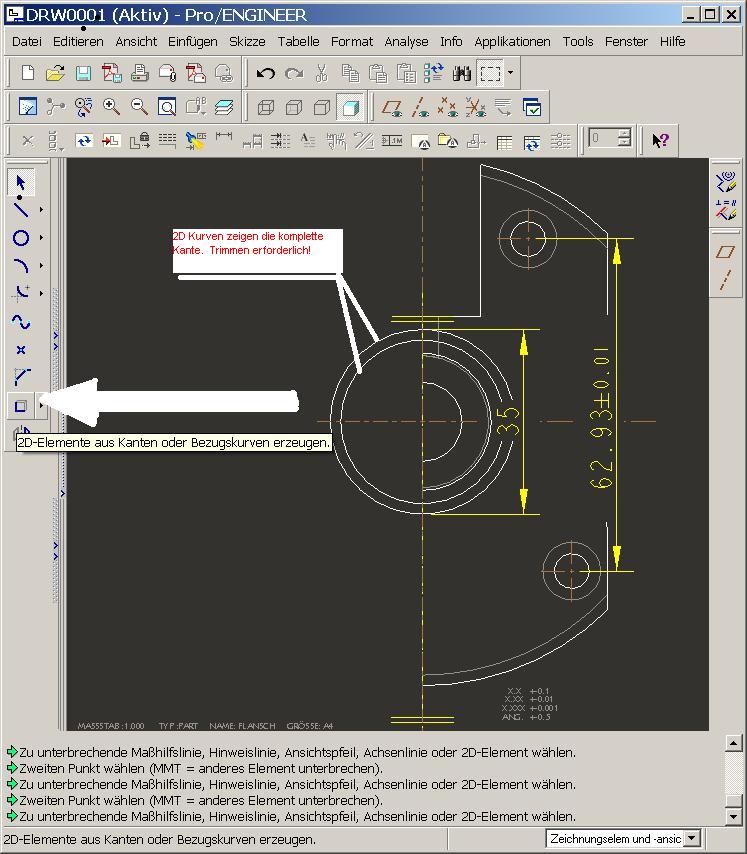Toggle wireframe display mode
Image resolution: width=747 pixels, height=854 pixels.
click(266, 107)
